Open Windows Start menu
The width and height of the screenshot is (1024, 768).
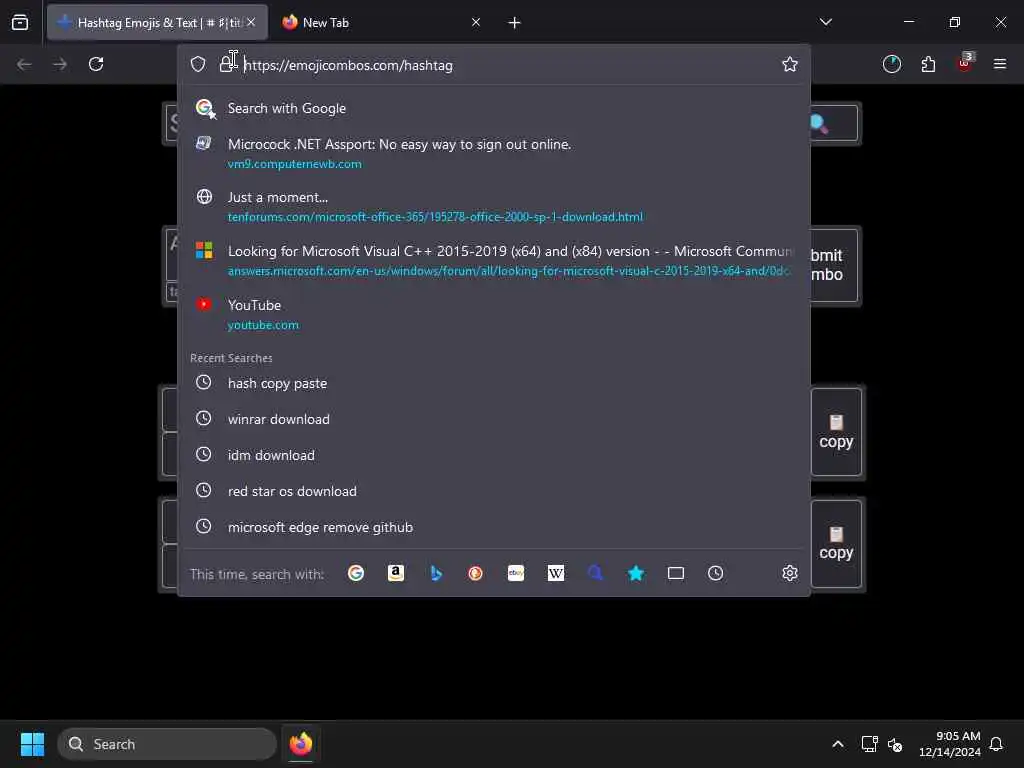pos(32,744)
